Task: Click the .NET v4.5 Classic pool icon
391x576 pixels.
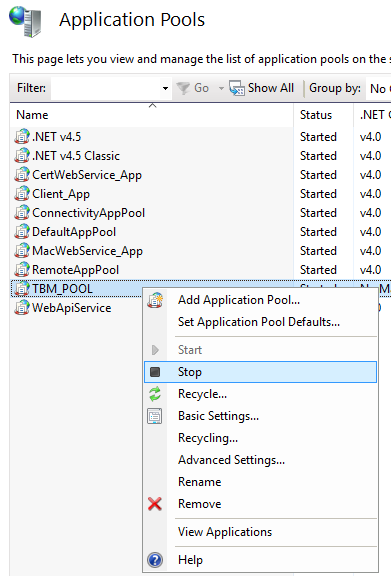Action: pyautogui.click(x=22, y=155)
